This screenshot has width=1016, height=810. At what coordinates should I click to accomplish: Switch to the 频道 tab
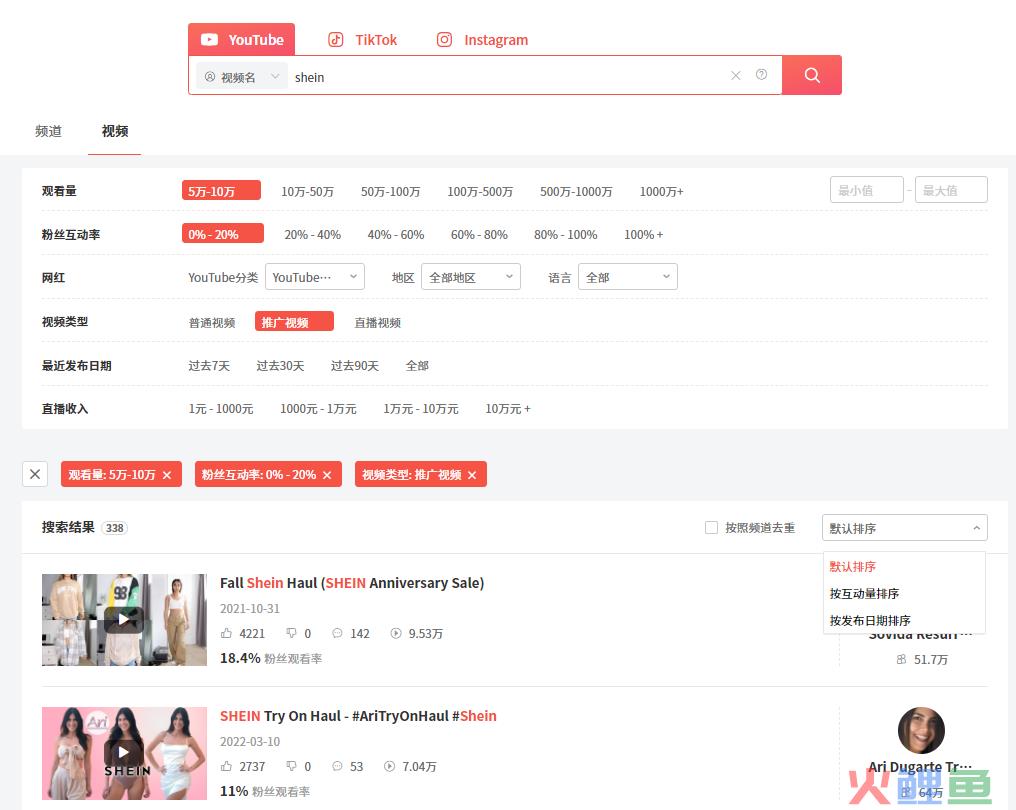pyautogui.click(x=49, y=131)
